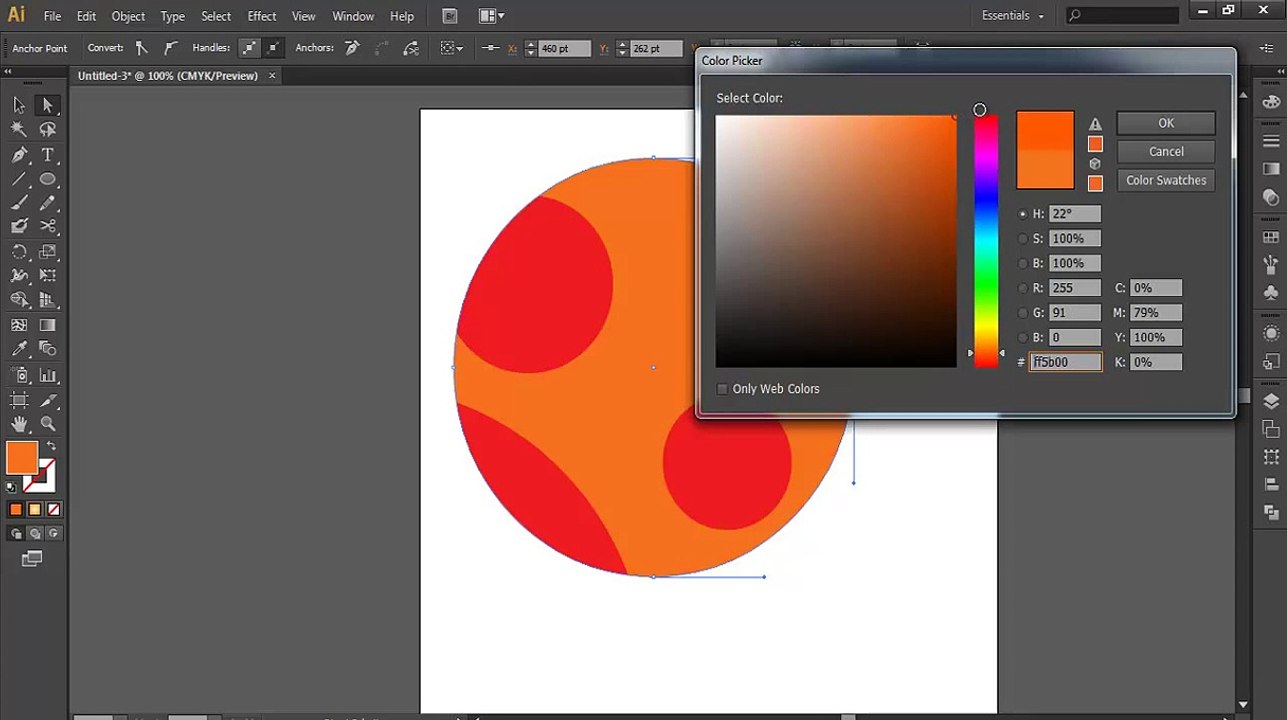Click the hue spectrum slider bar

(986, 241)
